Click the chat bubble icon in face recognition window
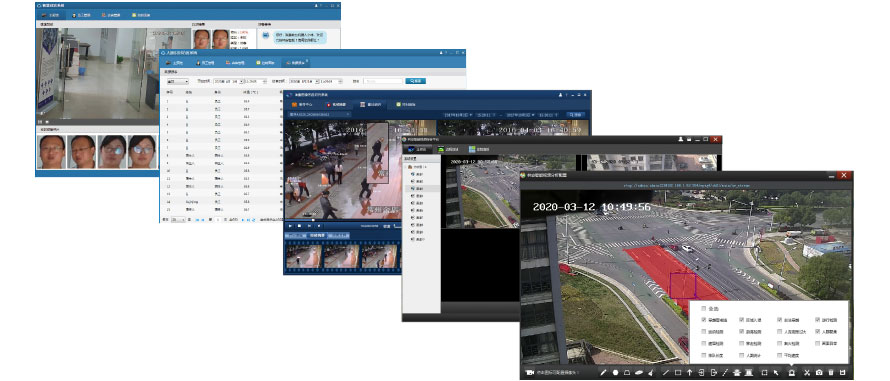Viewport: 890px width, 381px height. (265, 35)
